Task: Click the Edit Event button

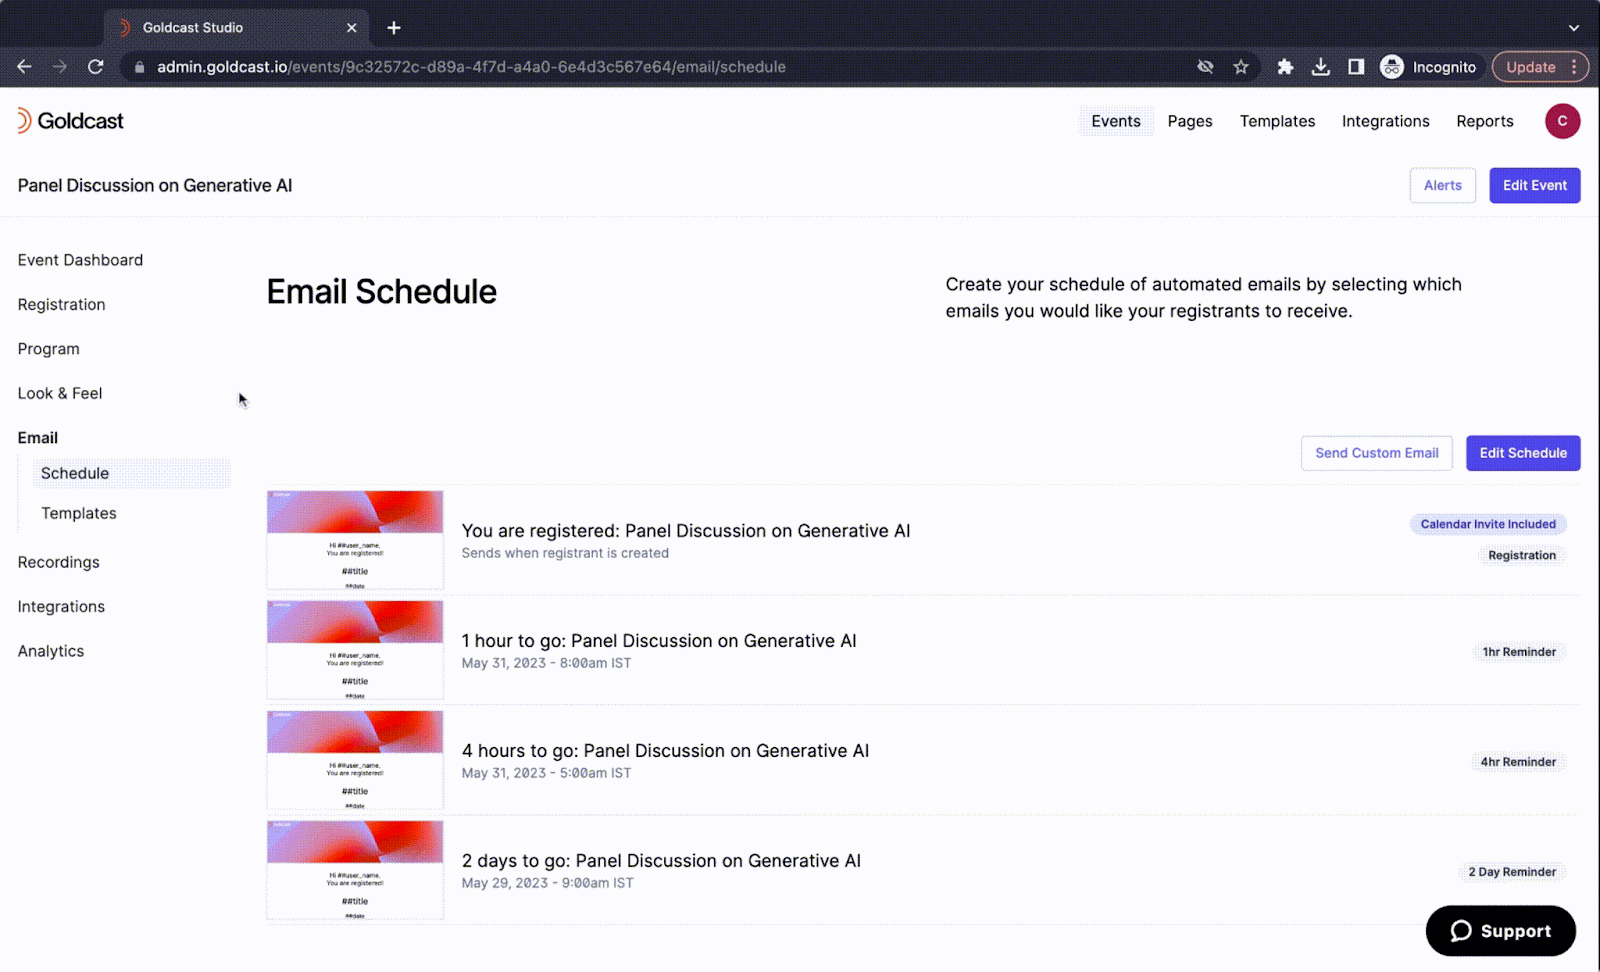Action: [1534, 185]
